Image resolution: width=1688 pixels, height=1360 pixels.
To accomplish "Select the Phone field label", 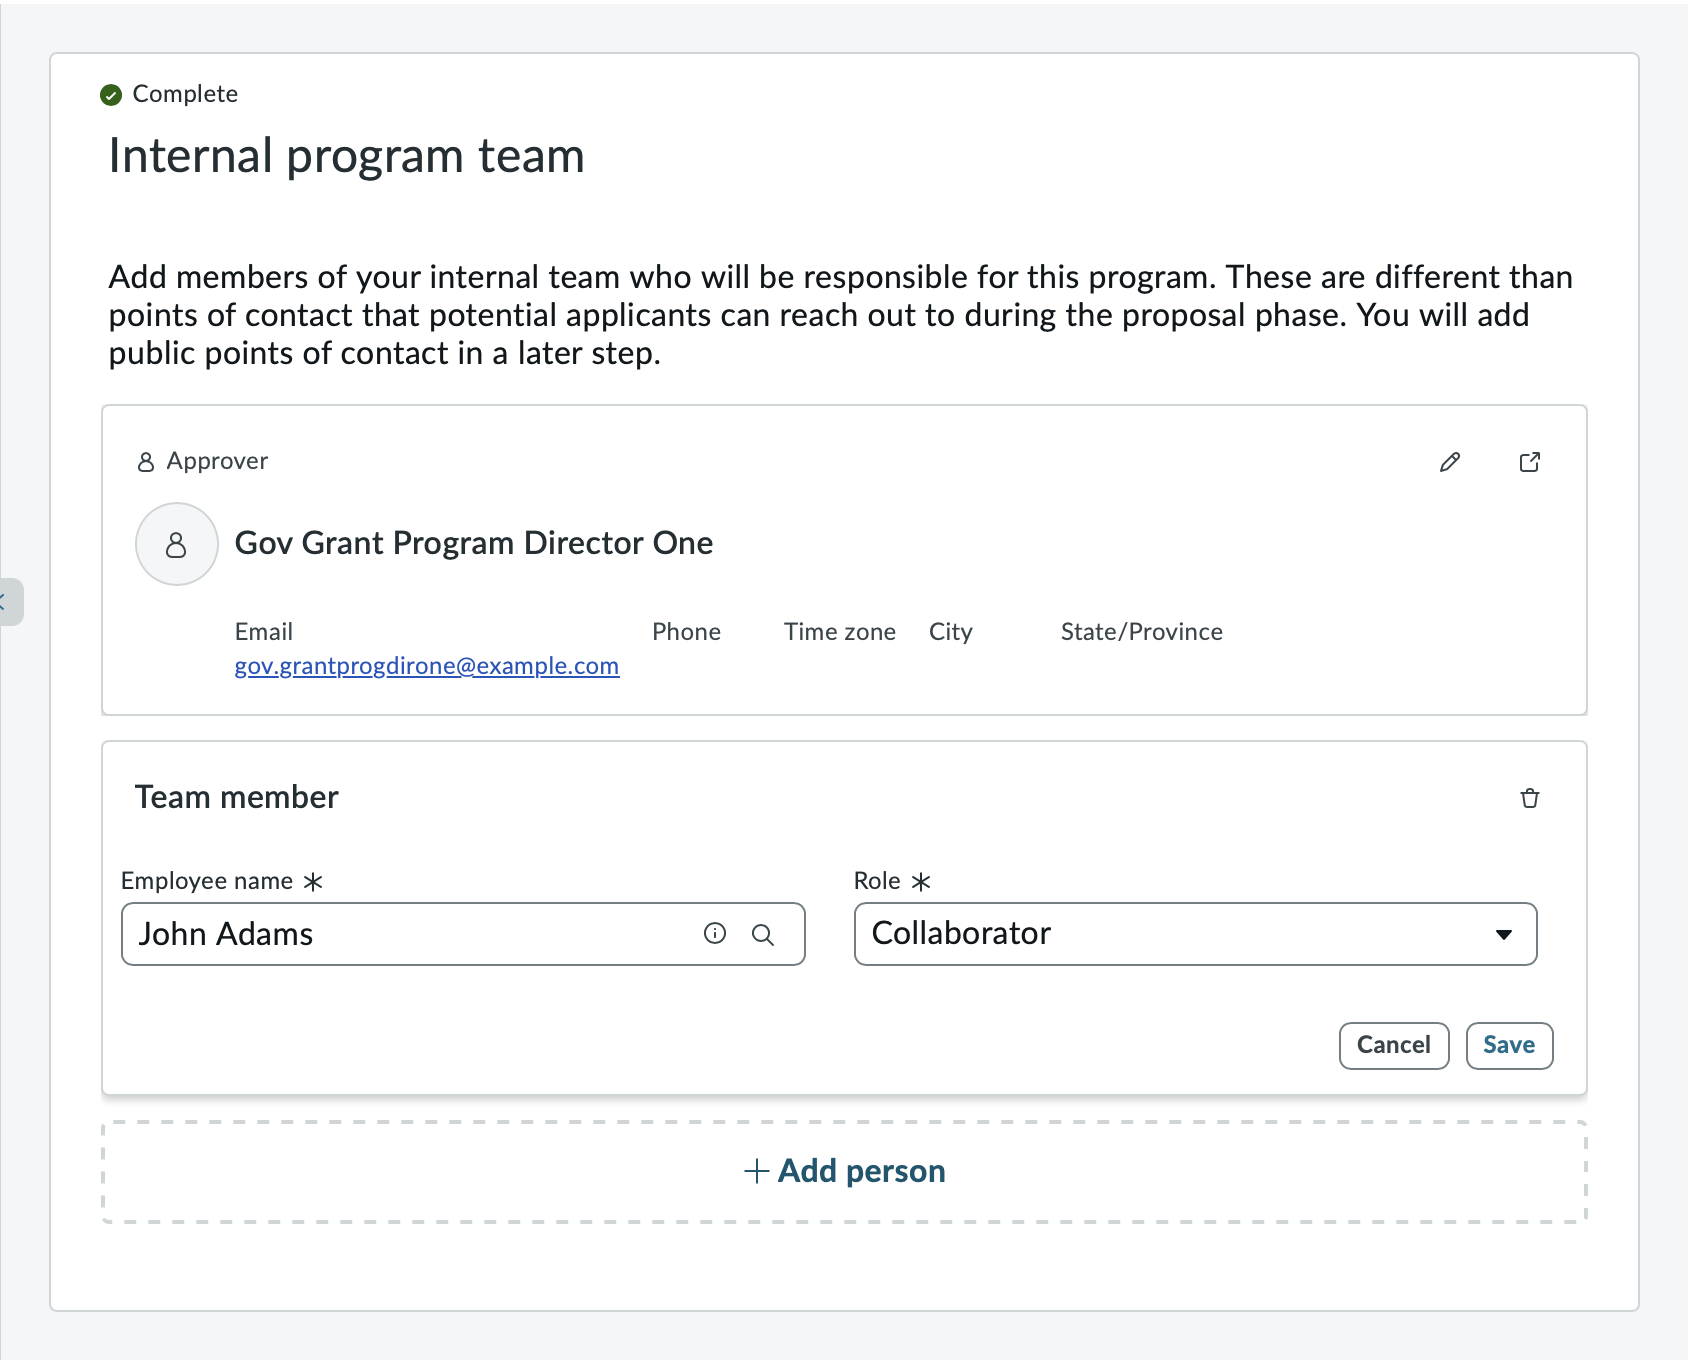I will [686, 632].
